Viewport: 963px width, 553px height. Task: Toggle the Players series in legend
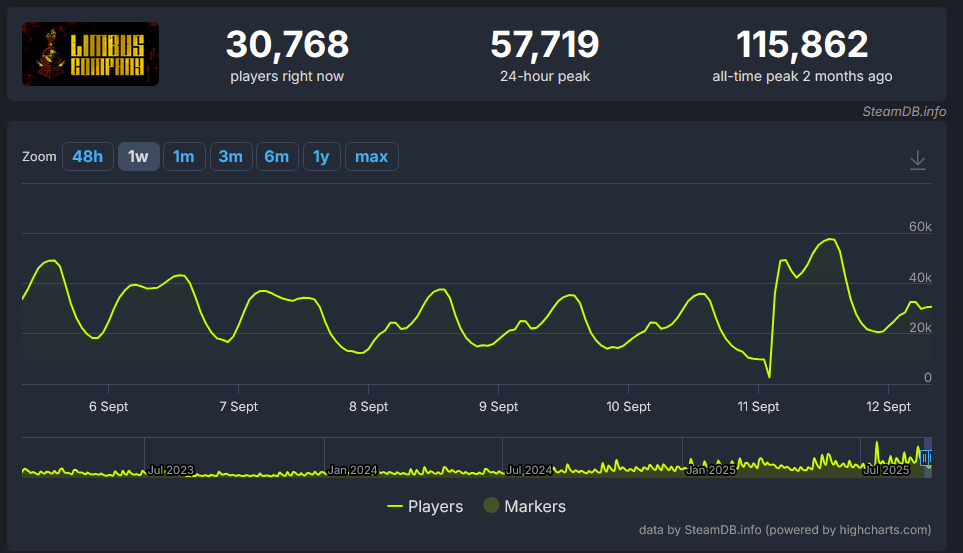(x=425, y=506)
